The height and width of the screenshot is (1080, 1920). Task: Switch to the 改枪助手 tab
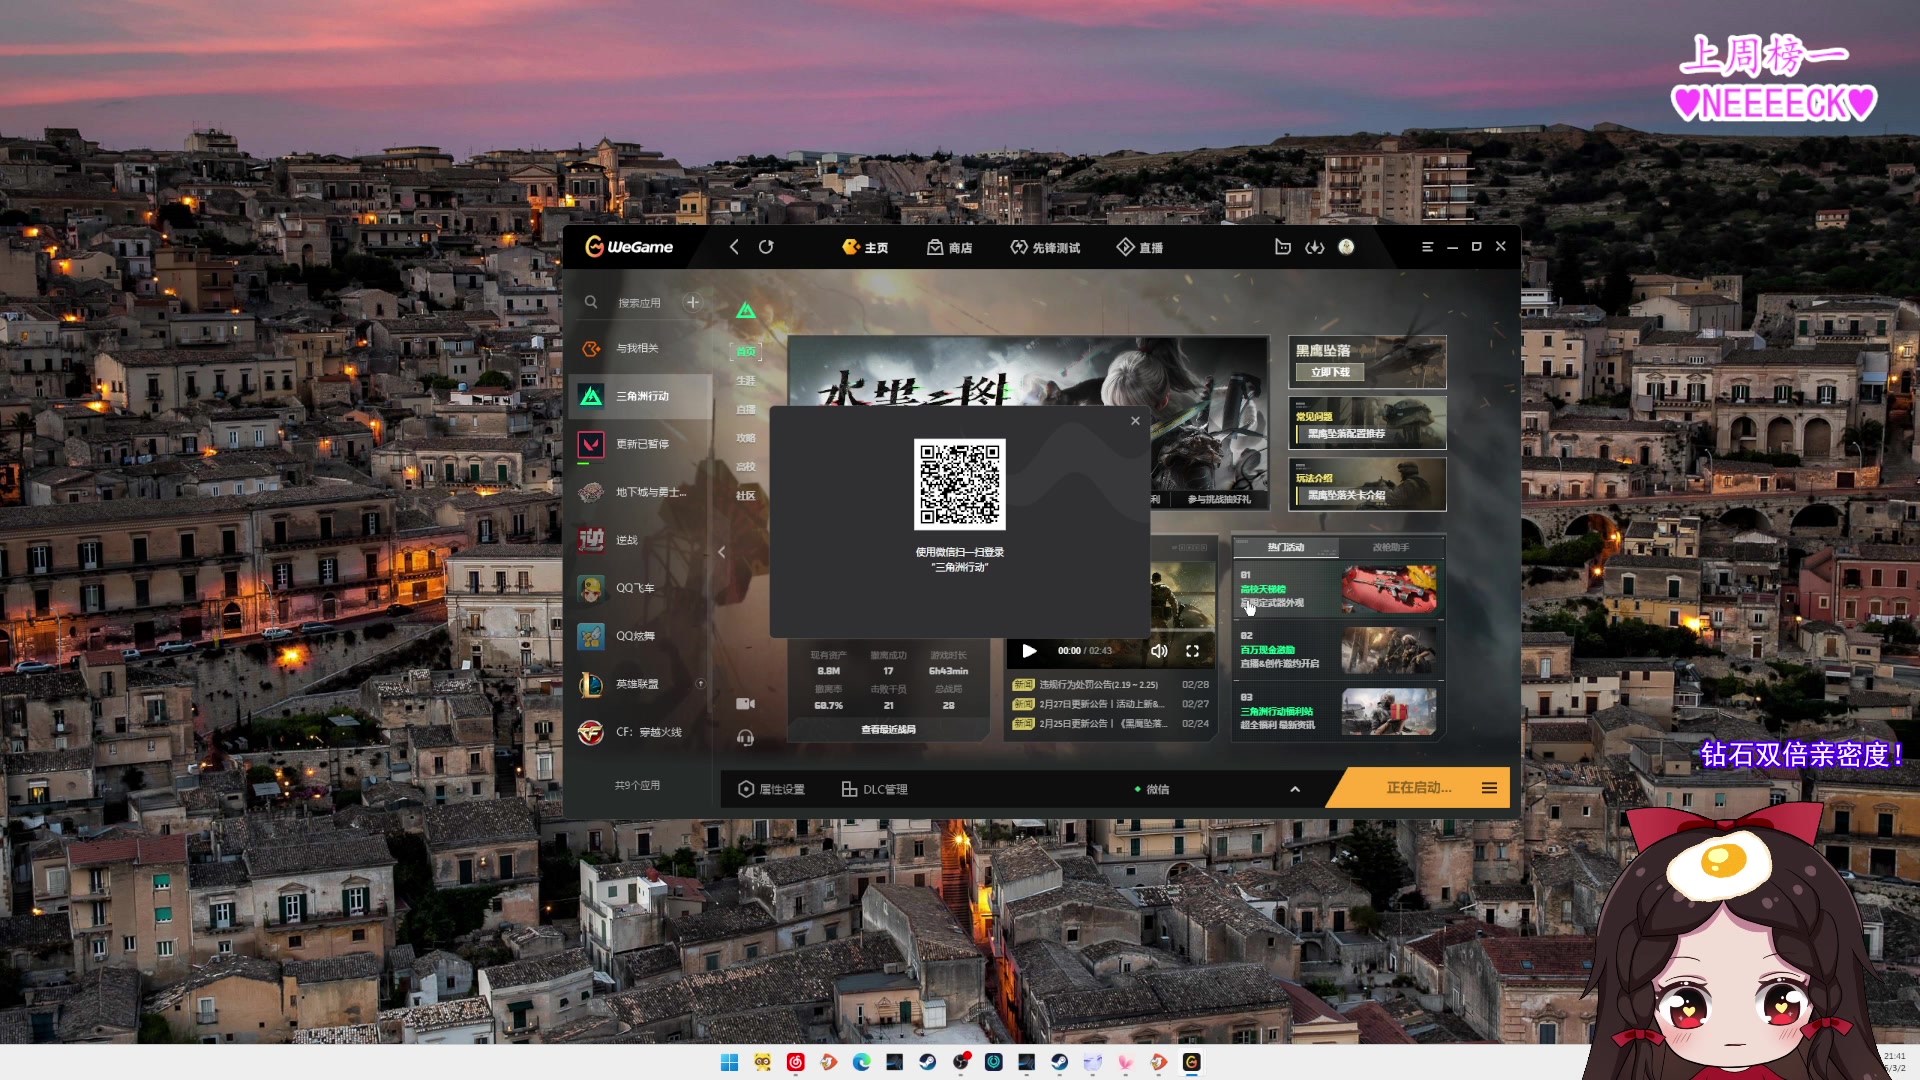(1391, 547)
